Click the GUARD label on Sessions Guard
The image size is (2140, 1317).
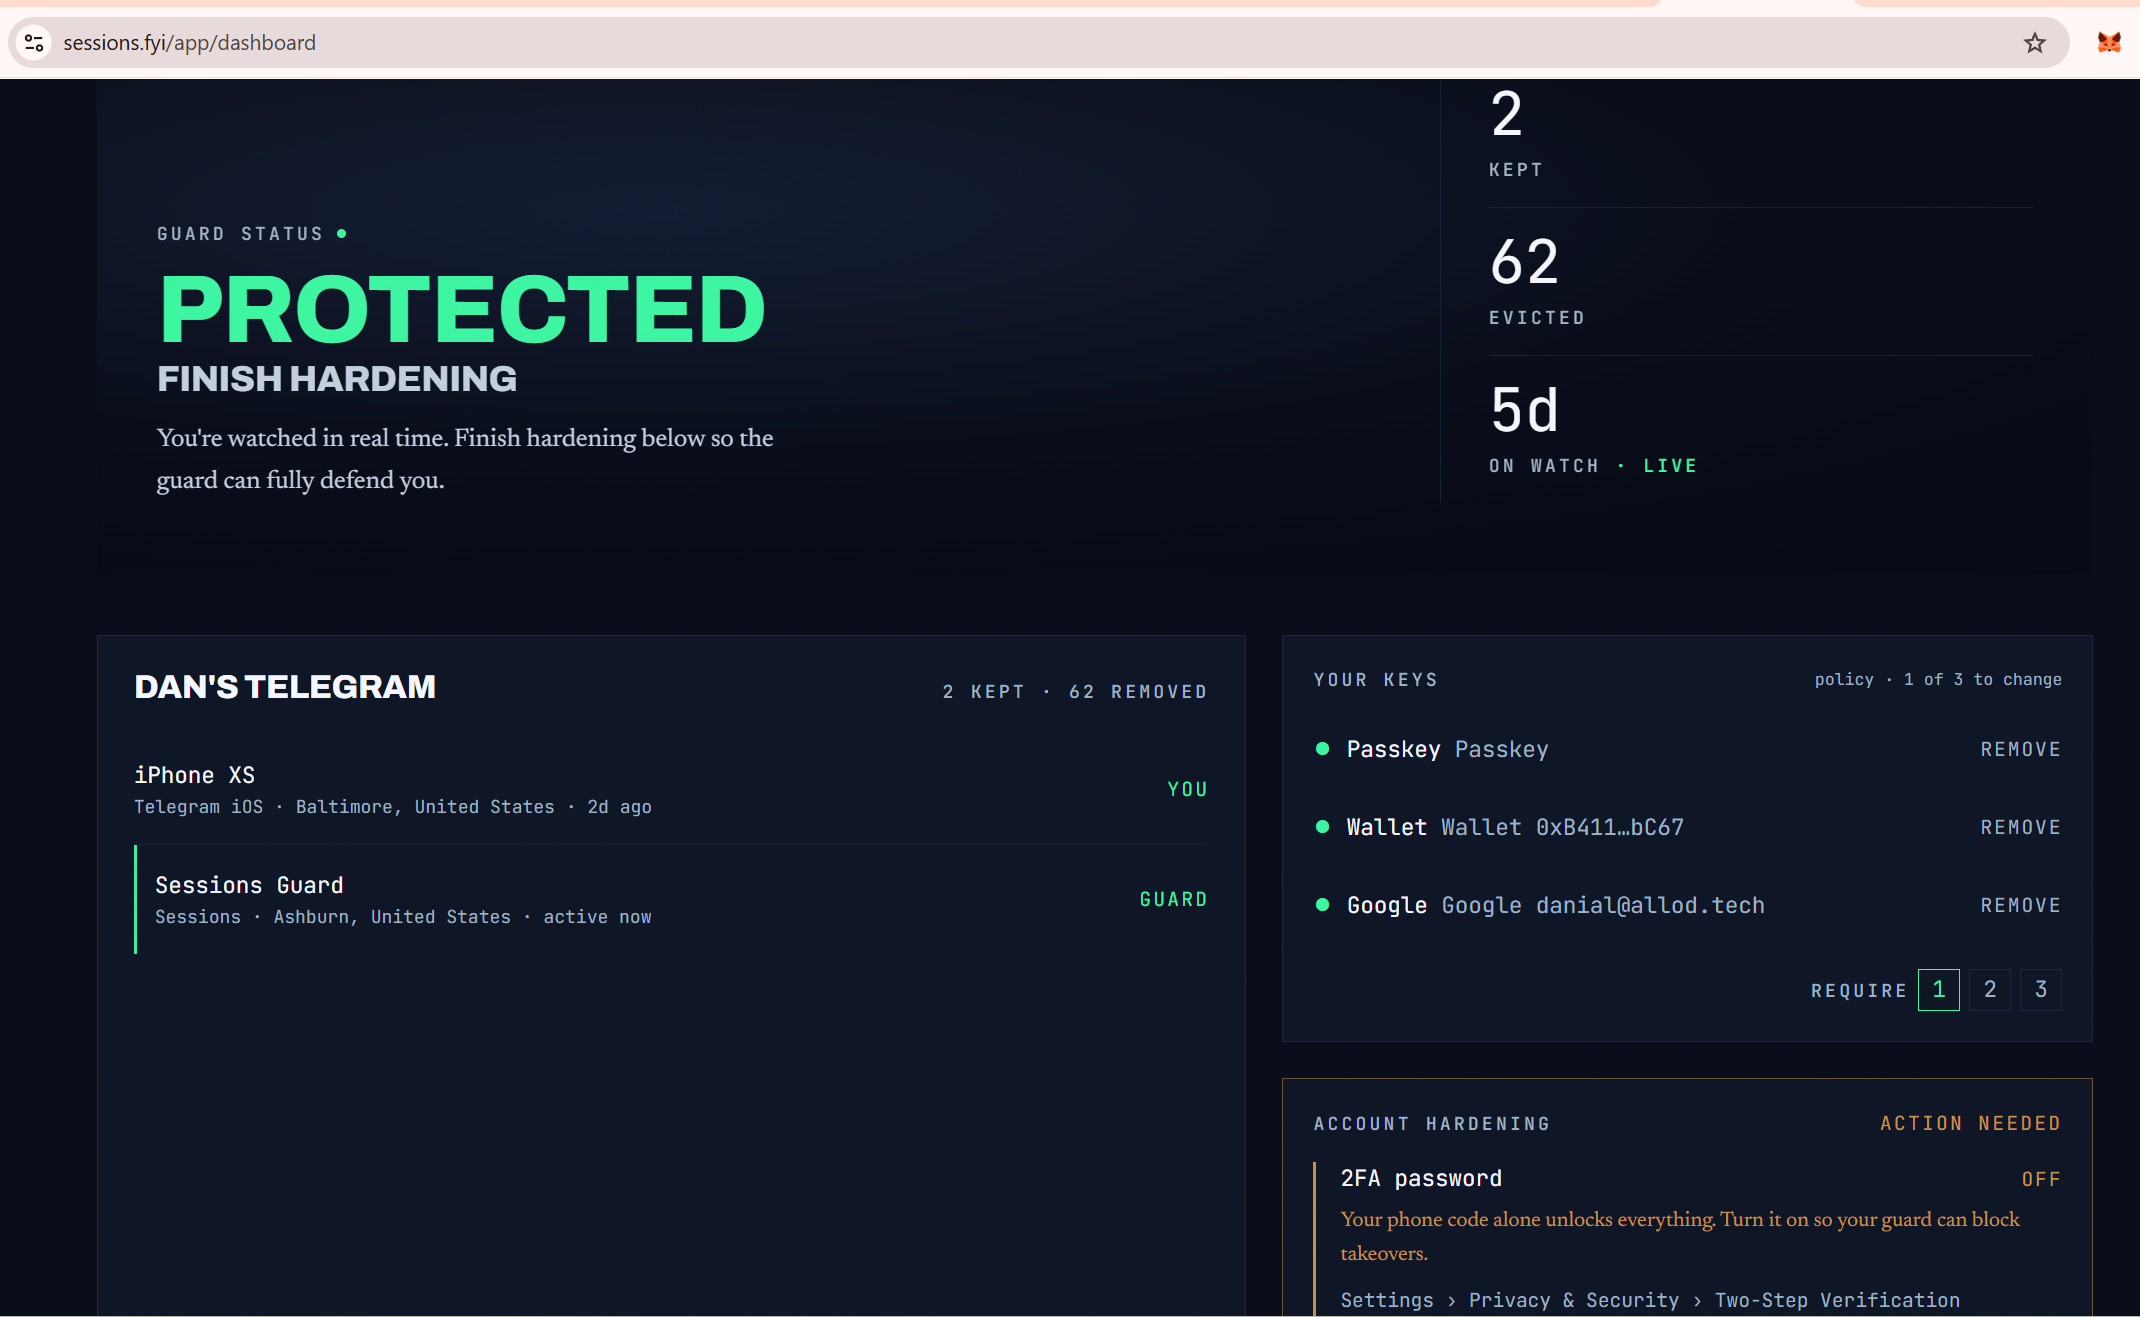point(1173,900)
